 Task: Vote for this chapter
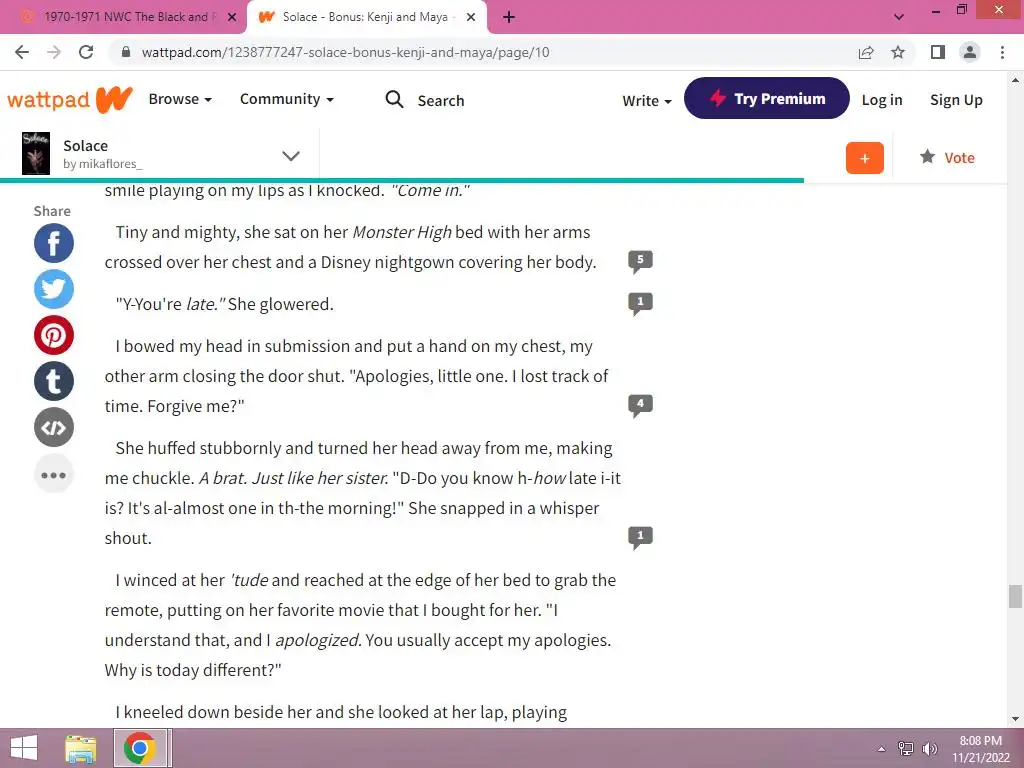click(947, 157)
